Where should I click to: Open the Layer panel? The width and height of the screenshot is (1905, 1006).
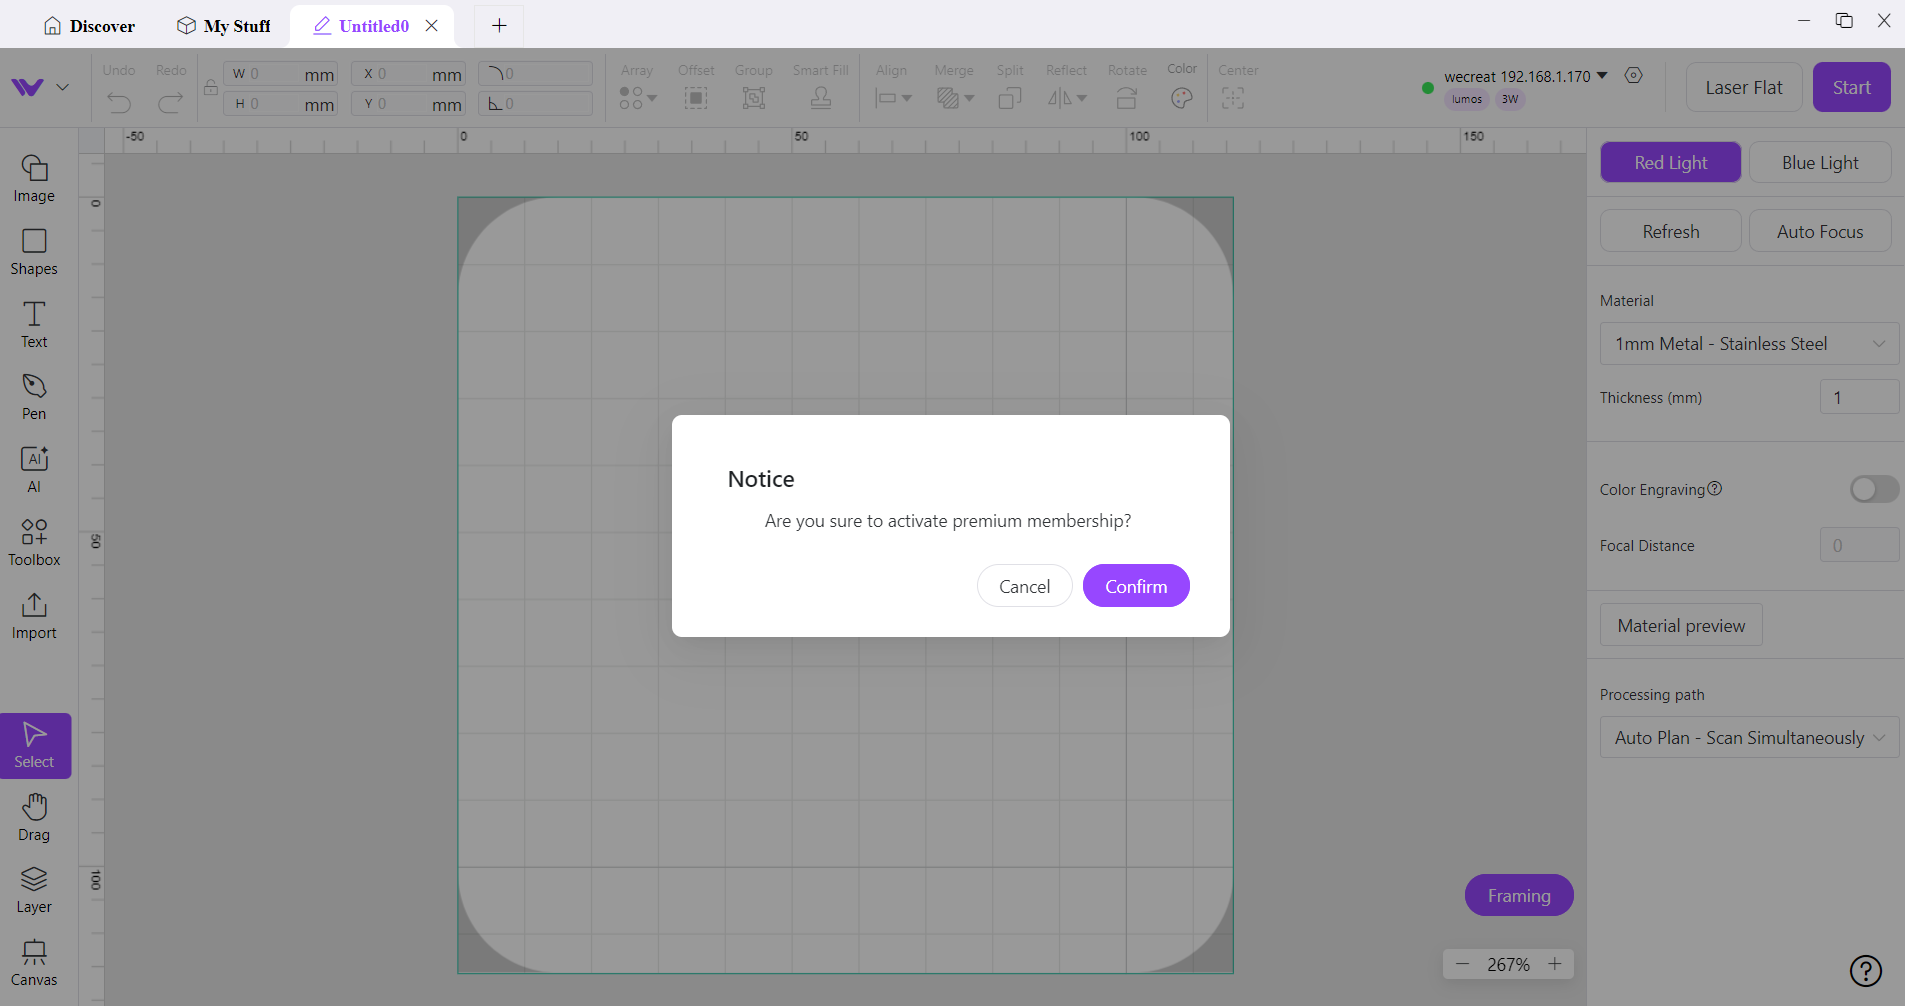point(34,889)
